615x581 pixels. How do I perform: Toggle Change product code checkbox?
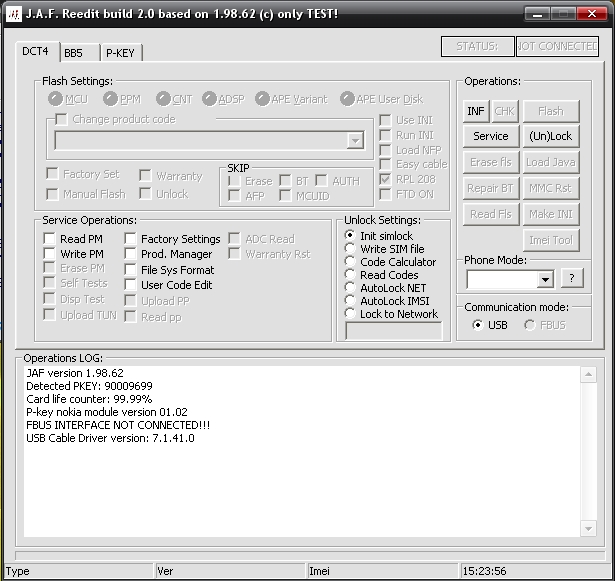[62, 119]
